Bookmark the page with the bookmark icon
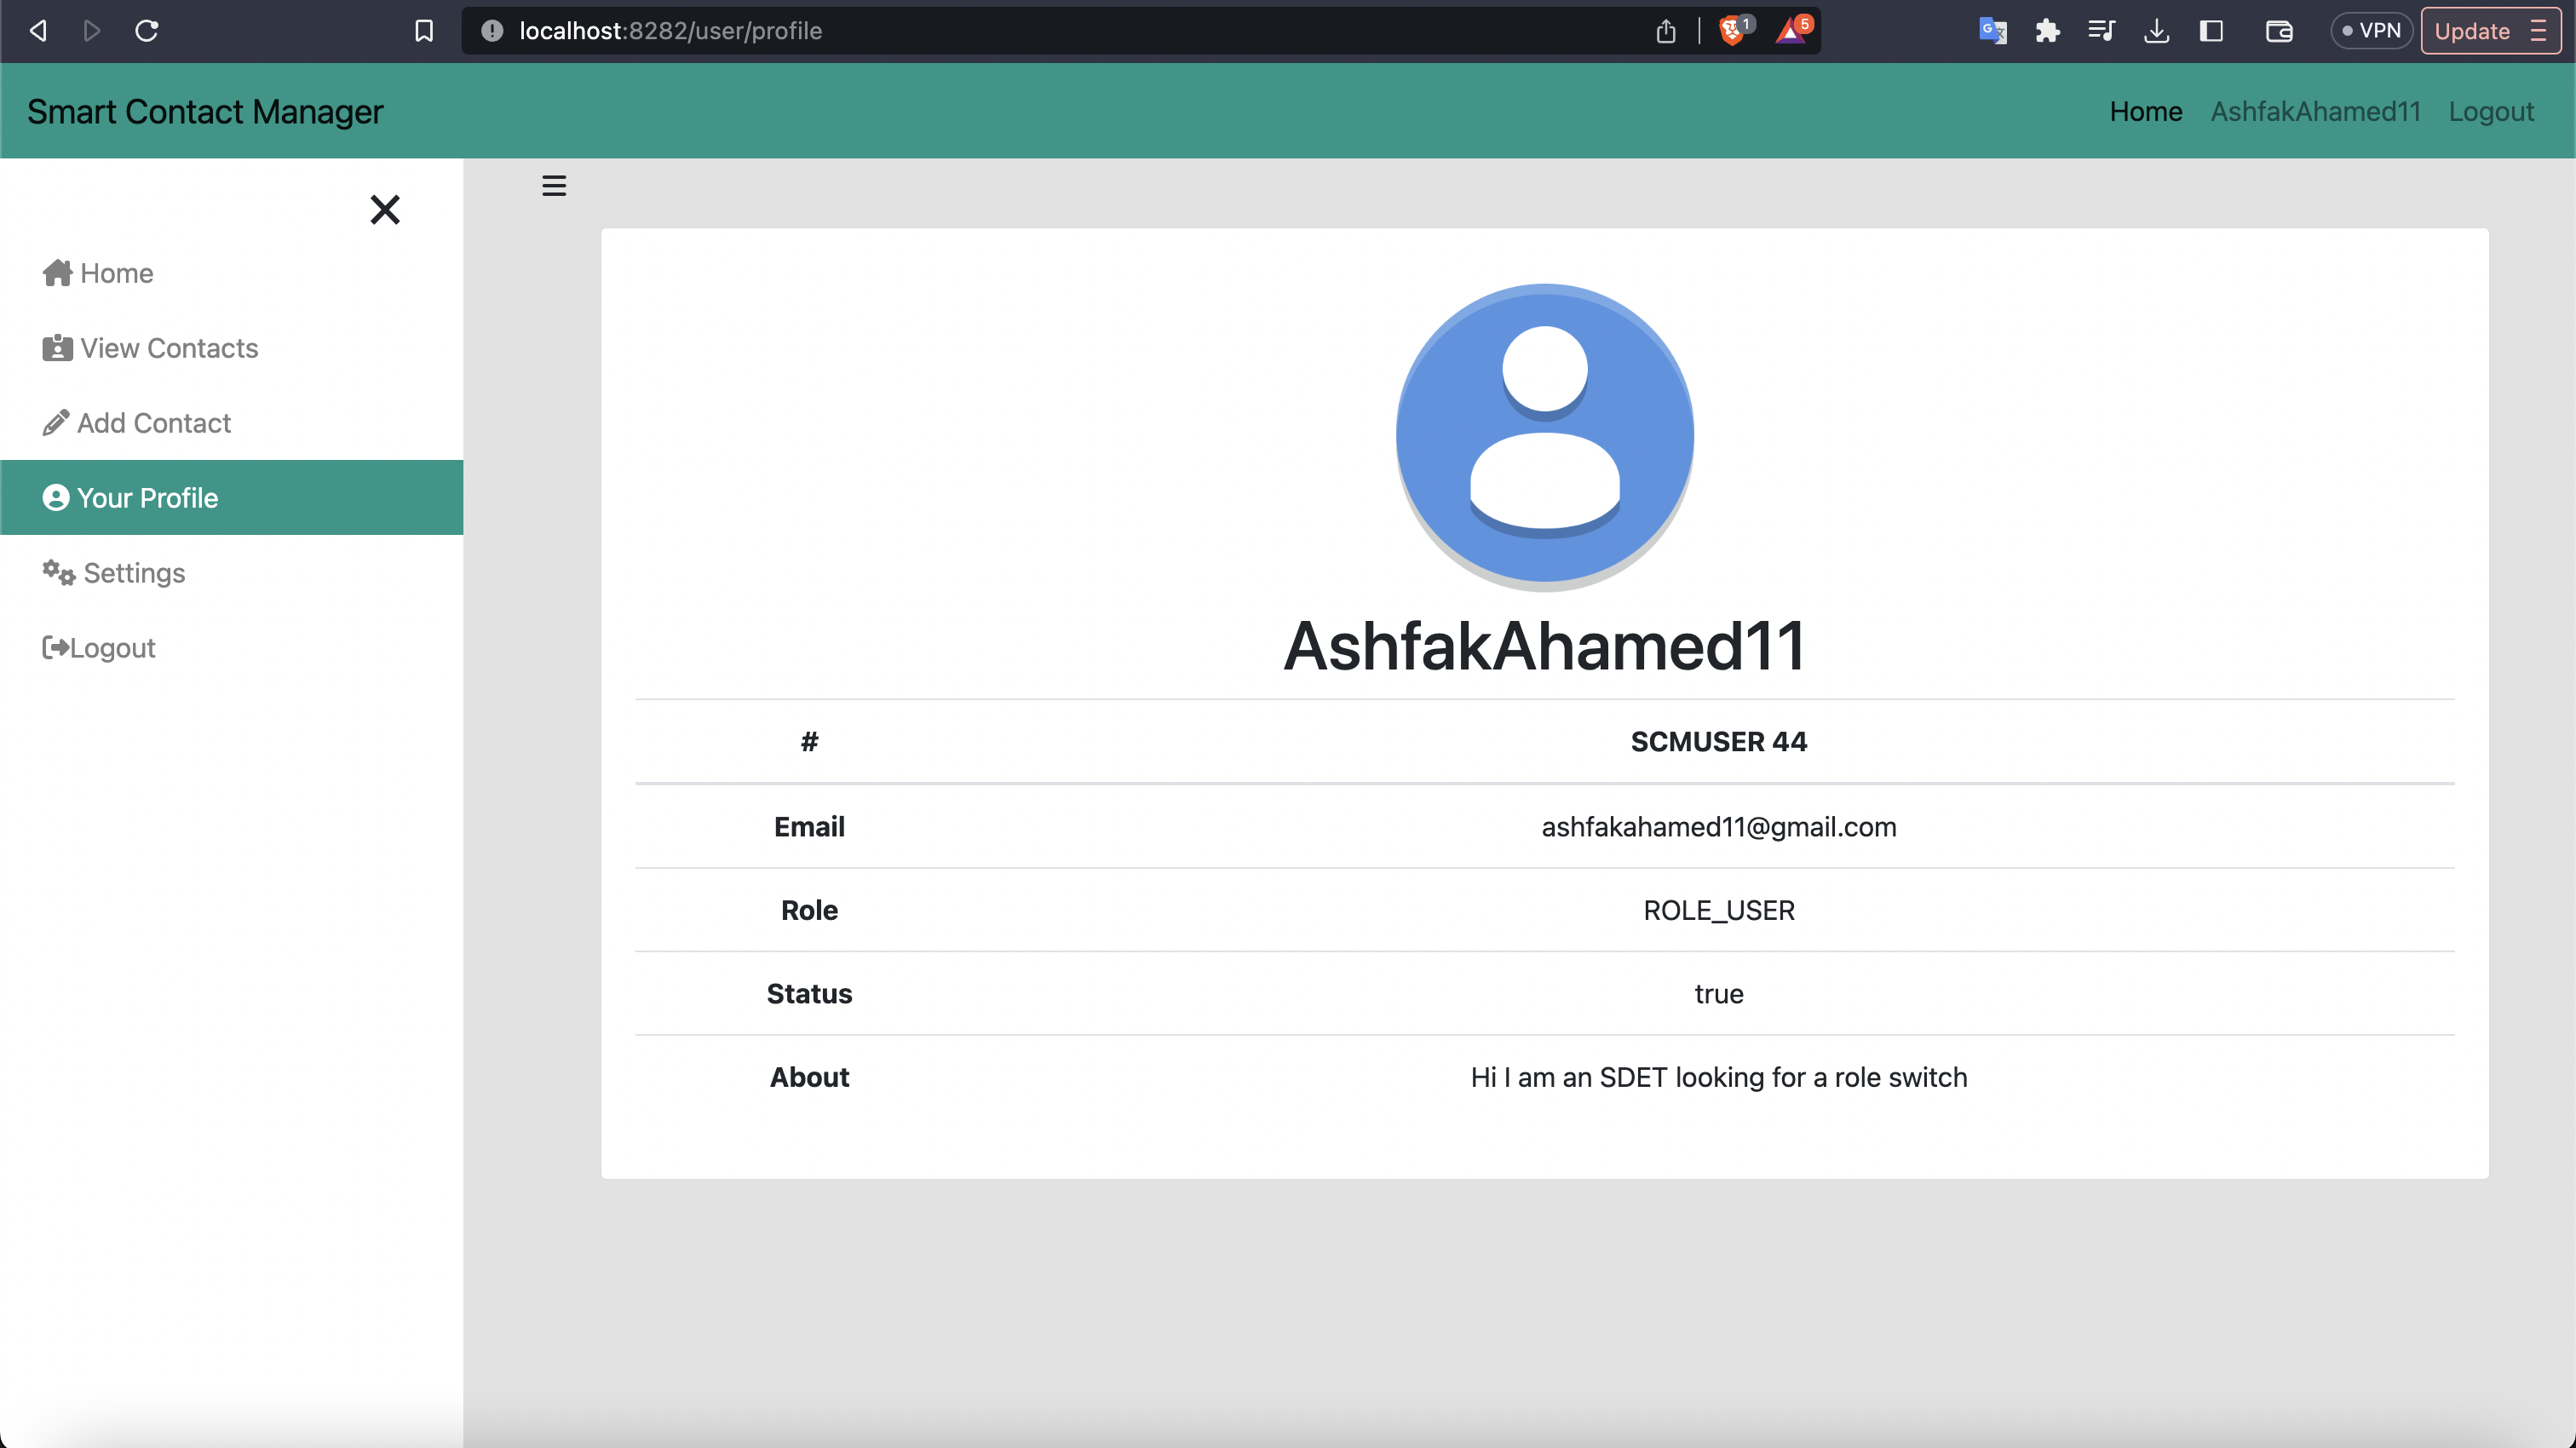The image size is (2576, 1448). pyautogui.click(x=424, y=30)
